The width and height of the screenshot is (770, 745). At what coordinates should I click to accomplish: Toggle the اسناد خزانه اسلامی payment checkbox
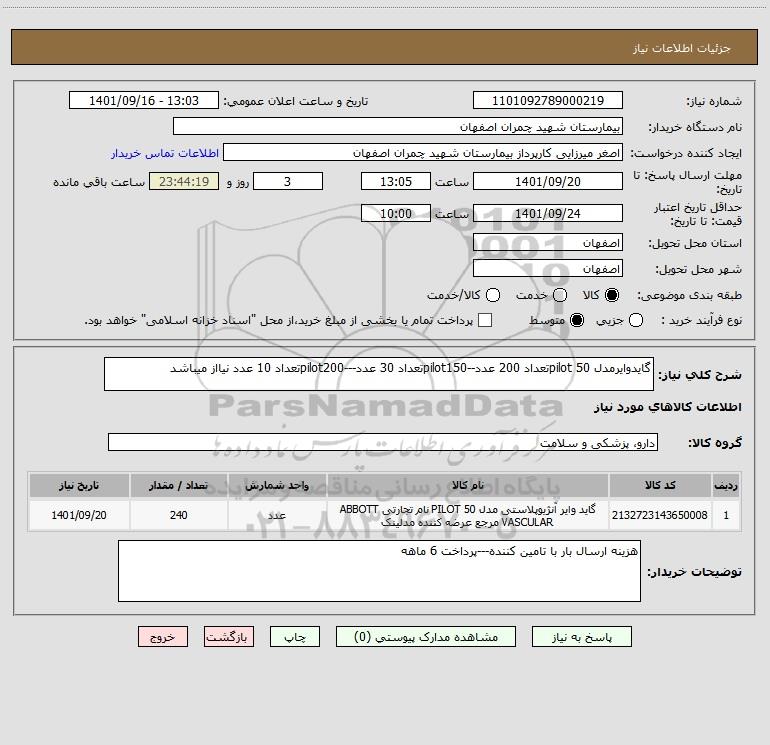tap(485, 320)
